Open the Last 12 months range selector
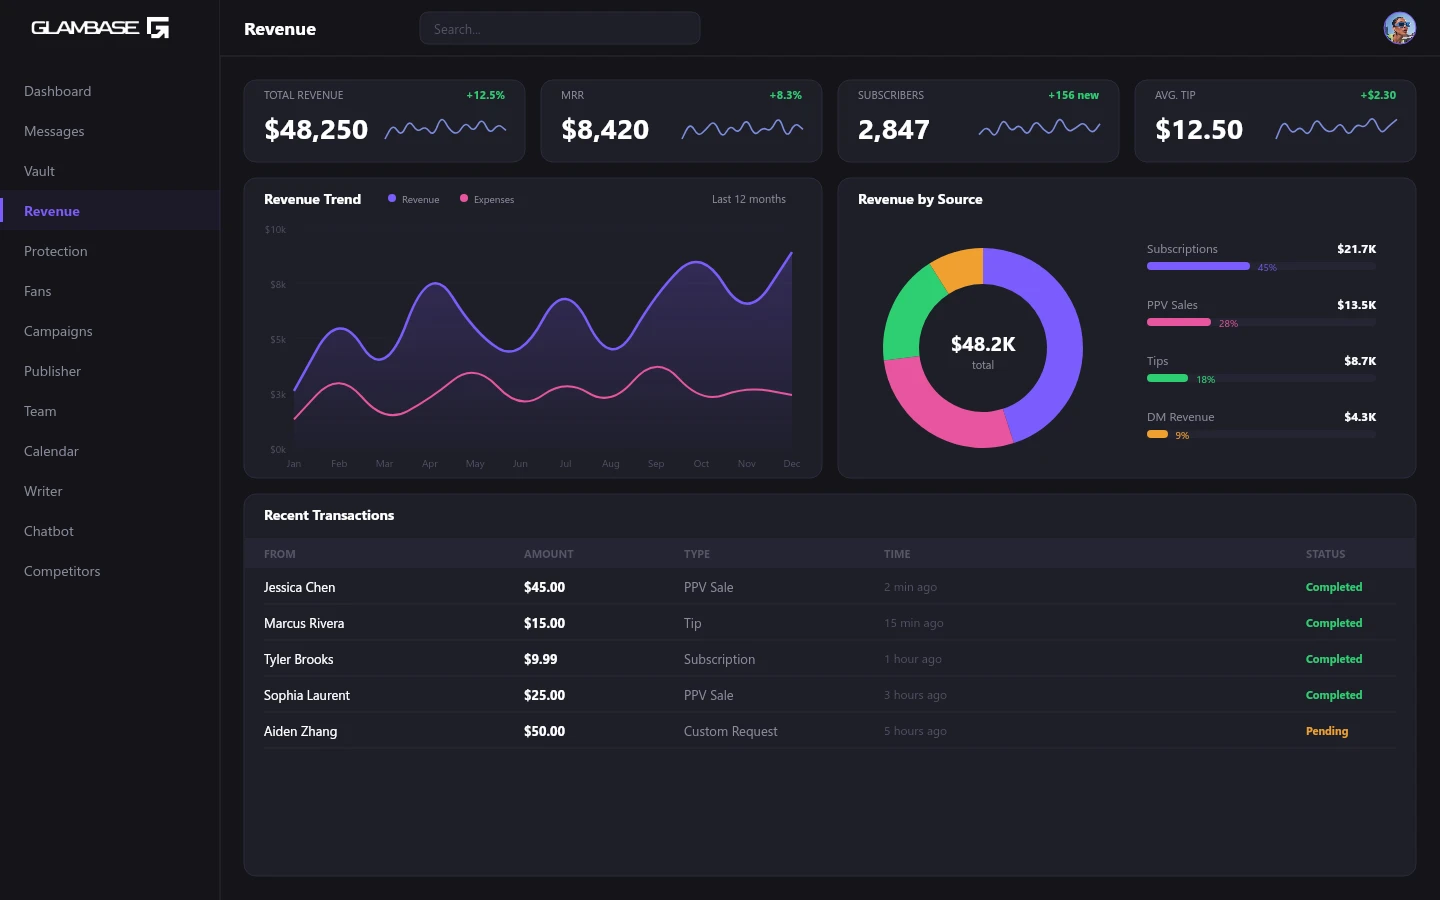 (748, 199)
